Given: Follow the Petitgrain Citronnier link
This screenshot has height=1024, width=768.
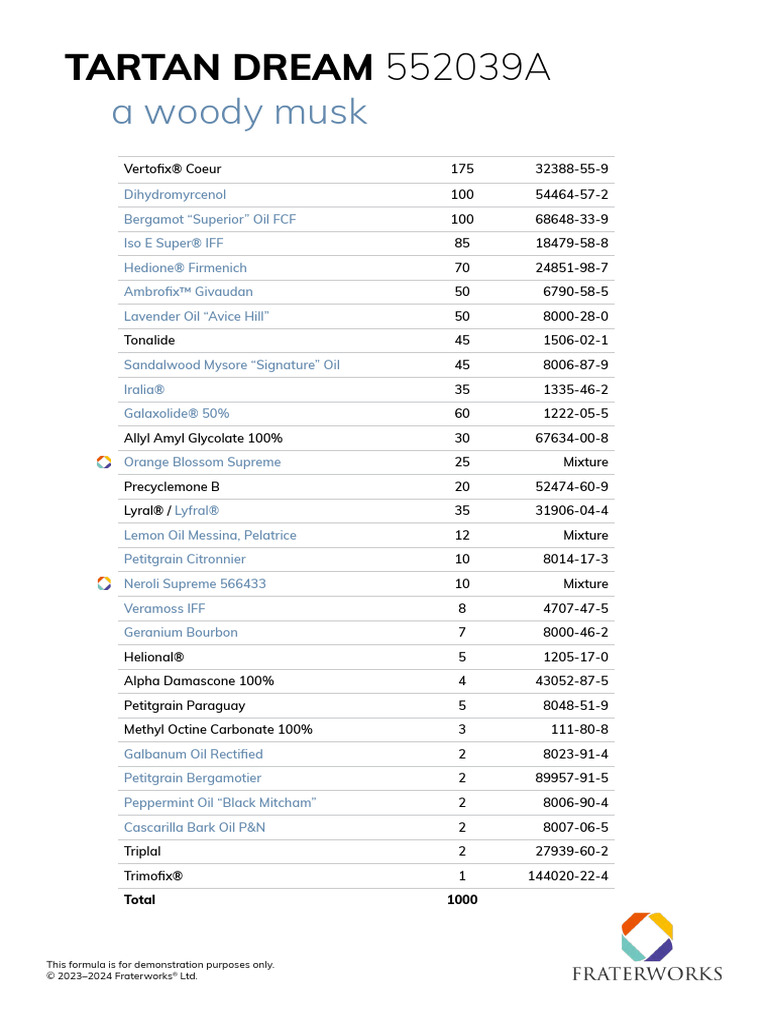Looking at the screenshot, I should click(184, 559).
